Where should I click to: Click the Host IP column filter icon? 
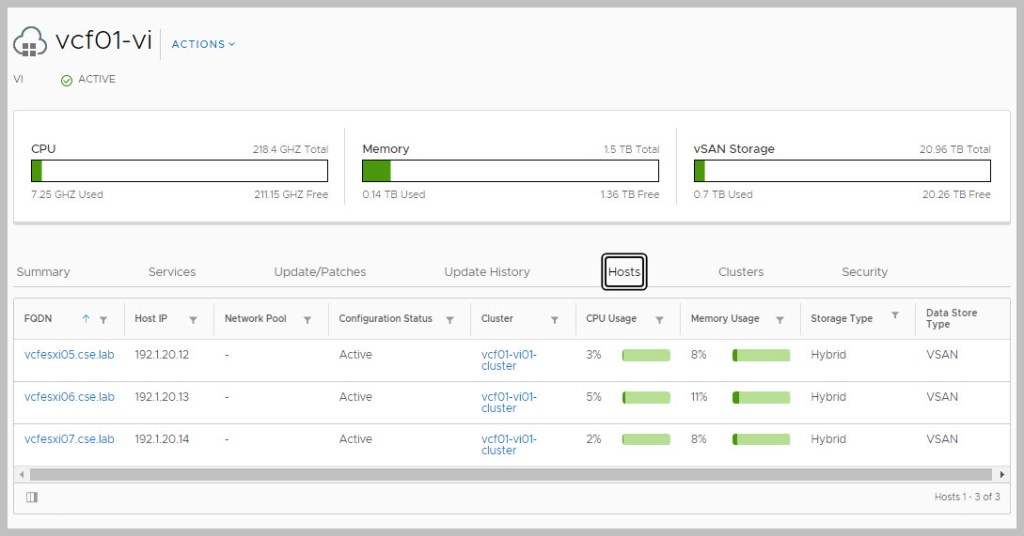(193, 320)
